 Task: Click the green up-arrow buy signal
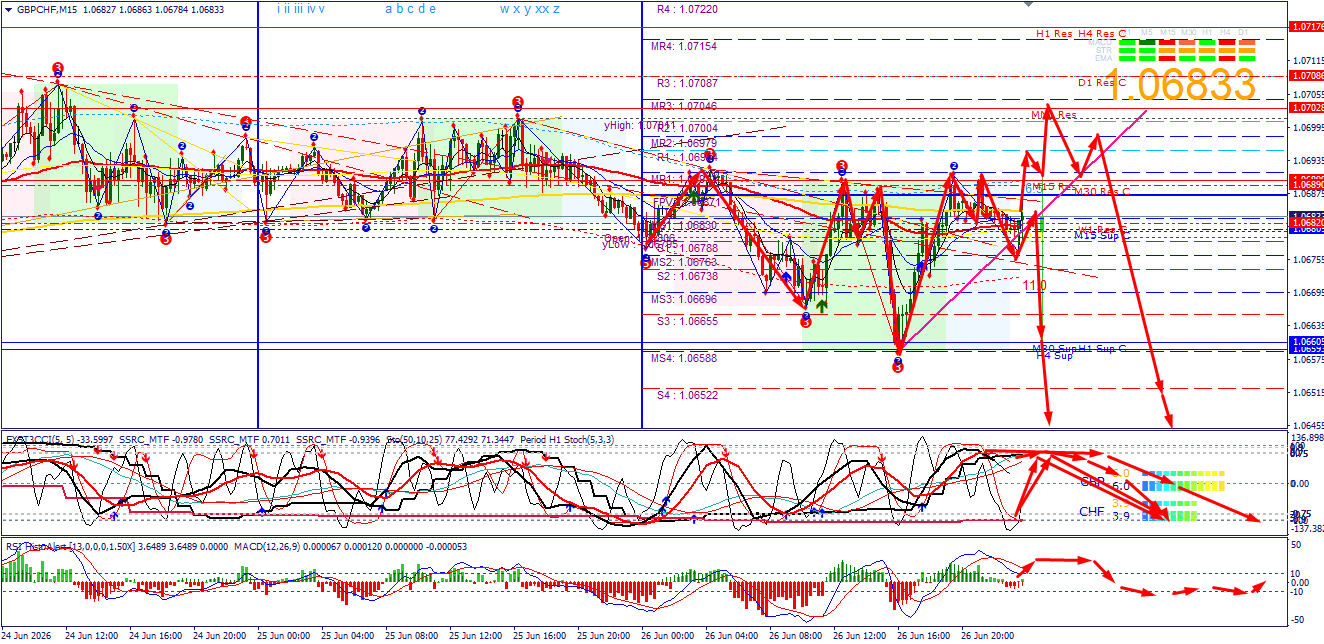[x=821, y=304]
